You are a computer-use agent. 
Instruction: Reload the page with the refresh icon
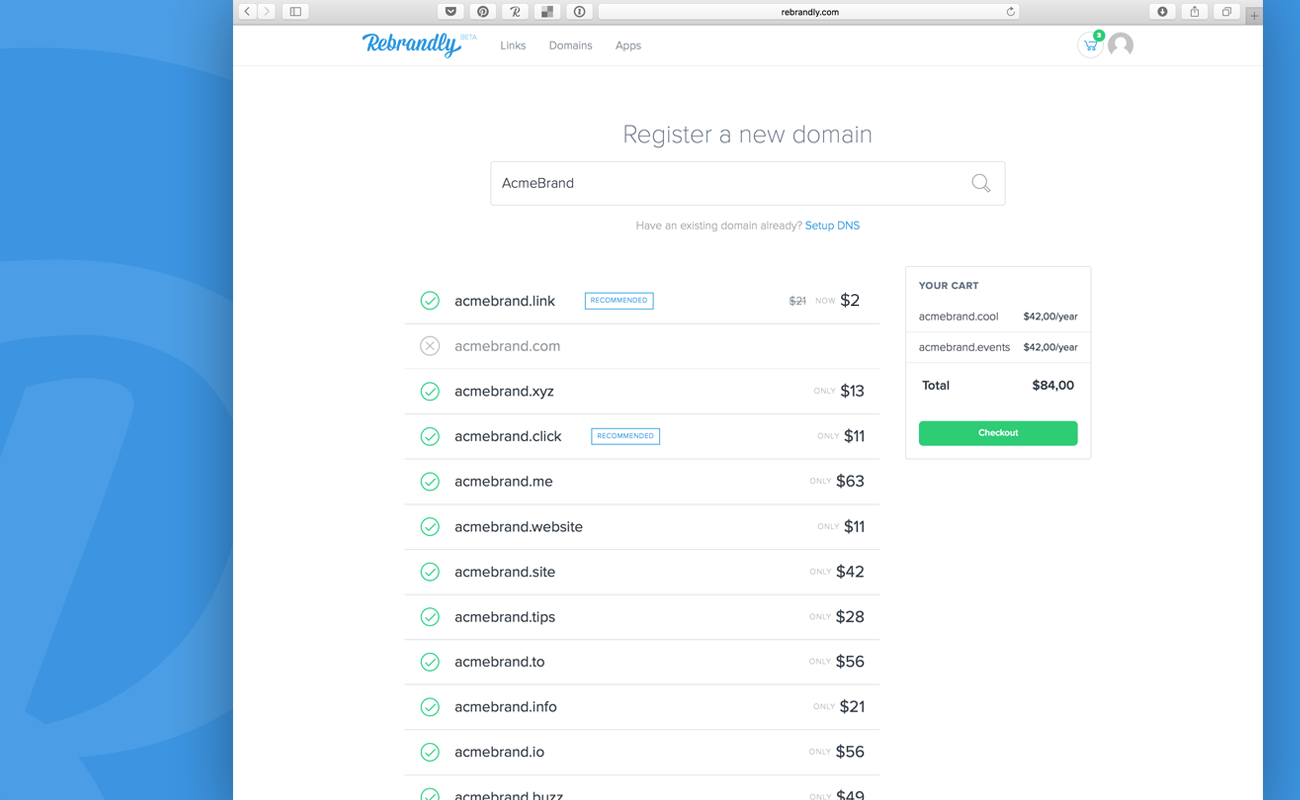[x=1011, y=12]
